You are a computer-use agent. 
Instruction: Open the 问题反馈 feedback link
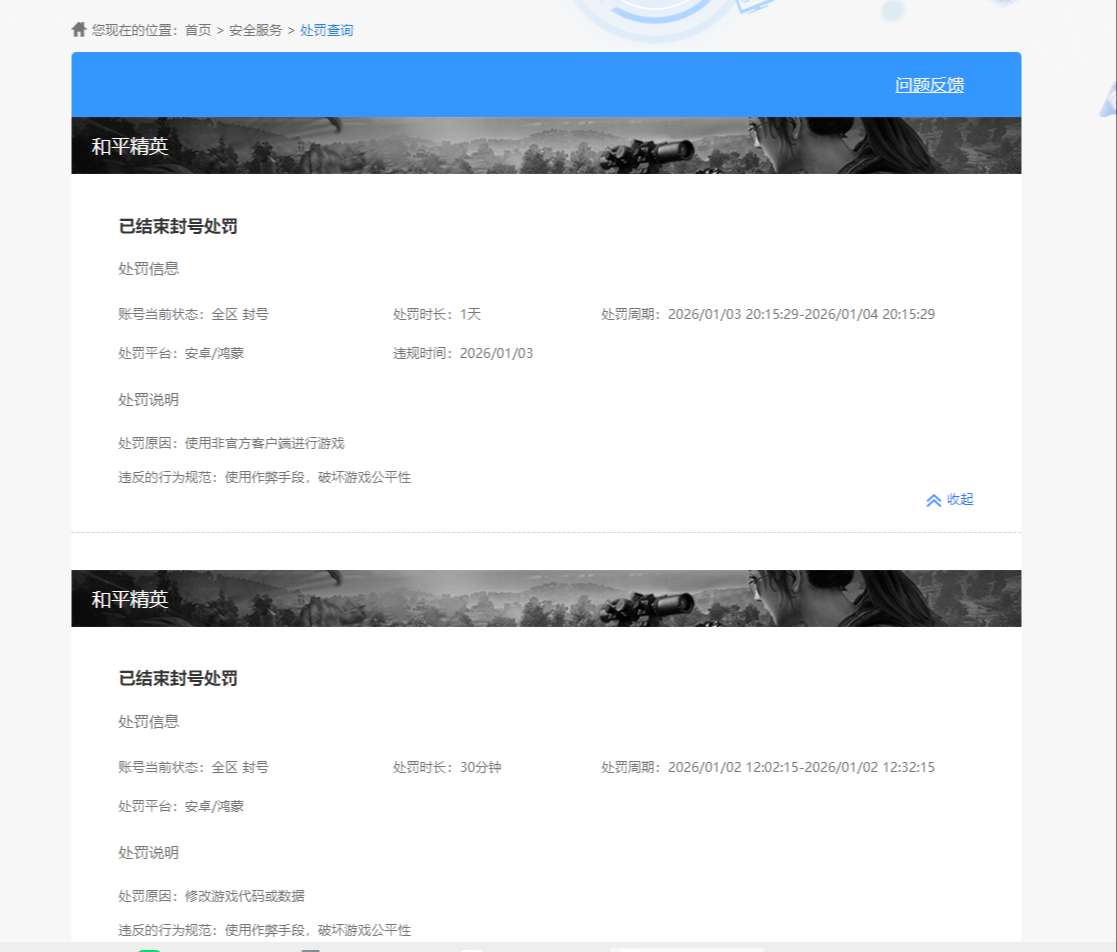coord(930,85)
